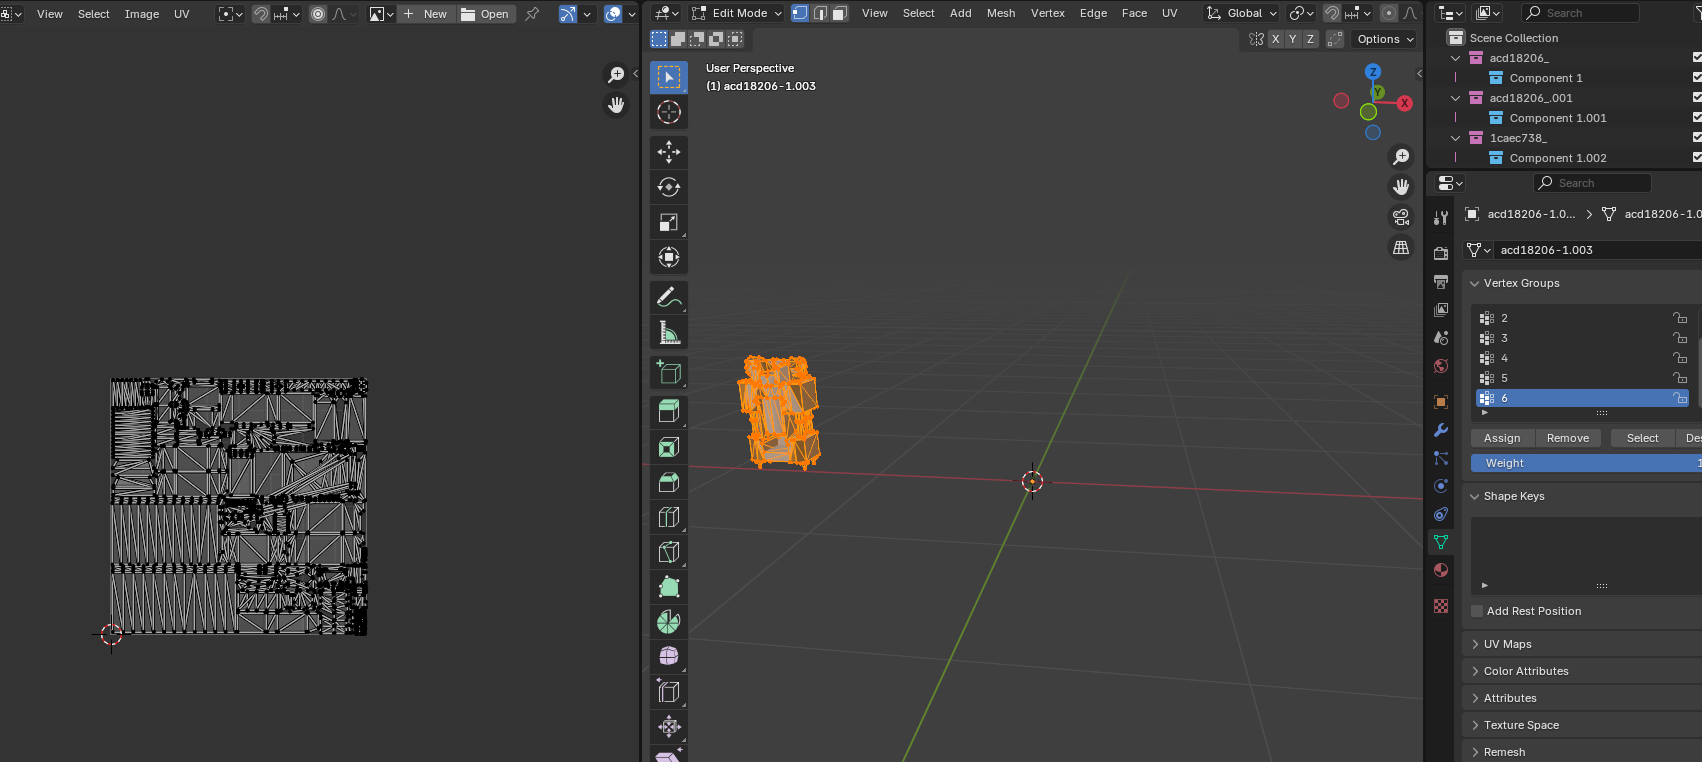Toggle proportional editing in 3D viewport
This screenshot has height=762, width=1702.
point(1388,13)
